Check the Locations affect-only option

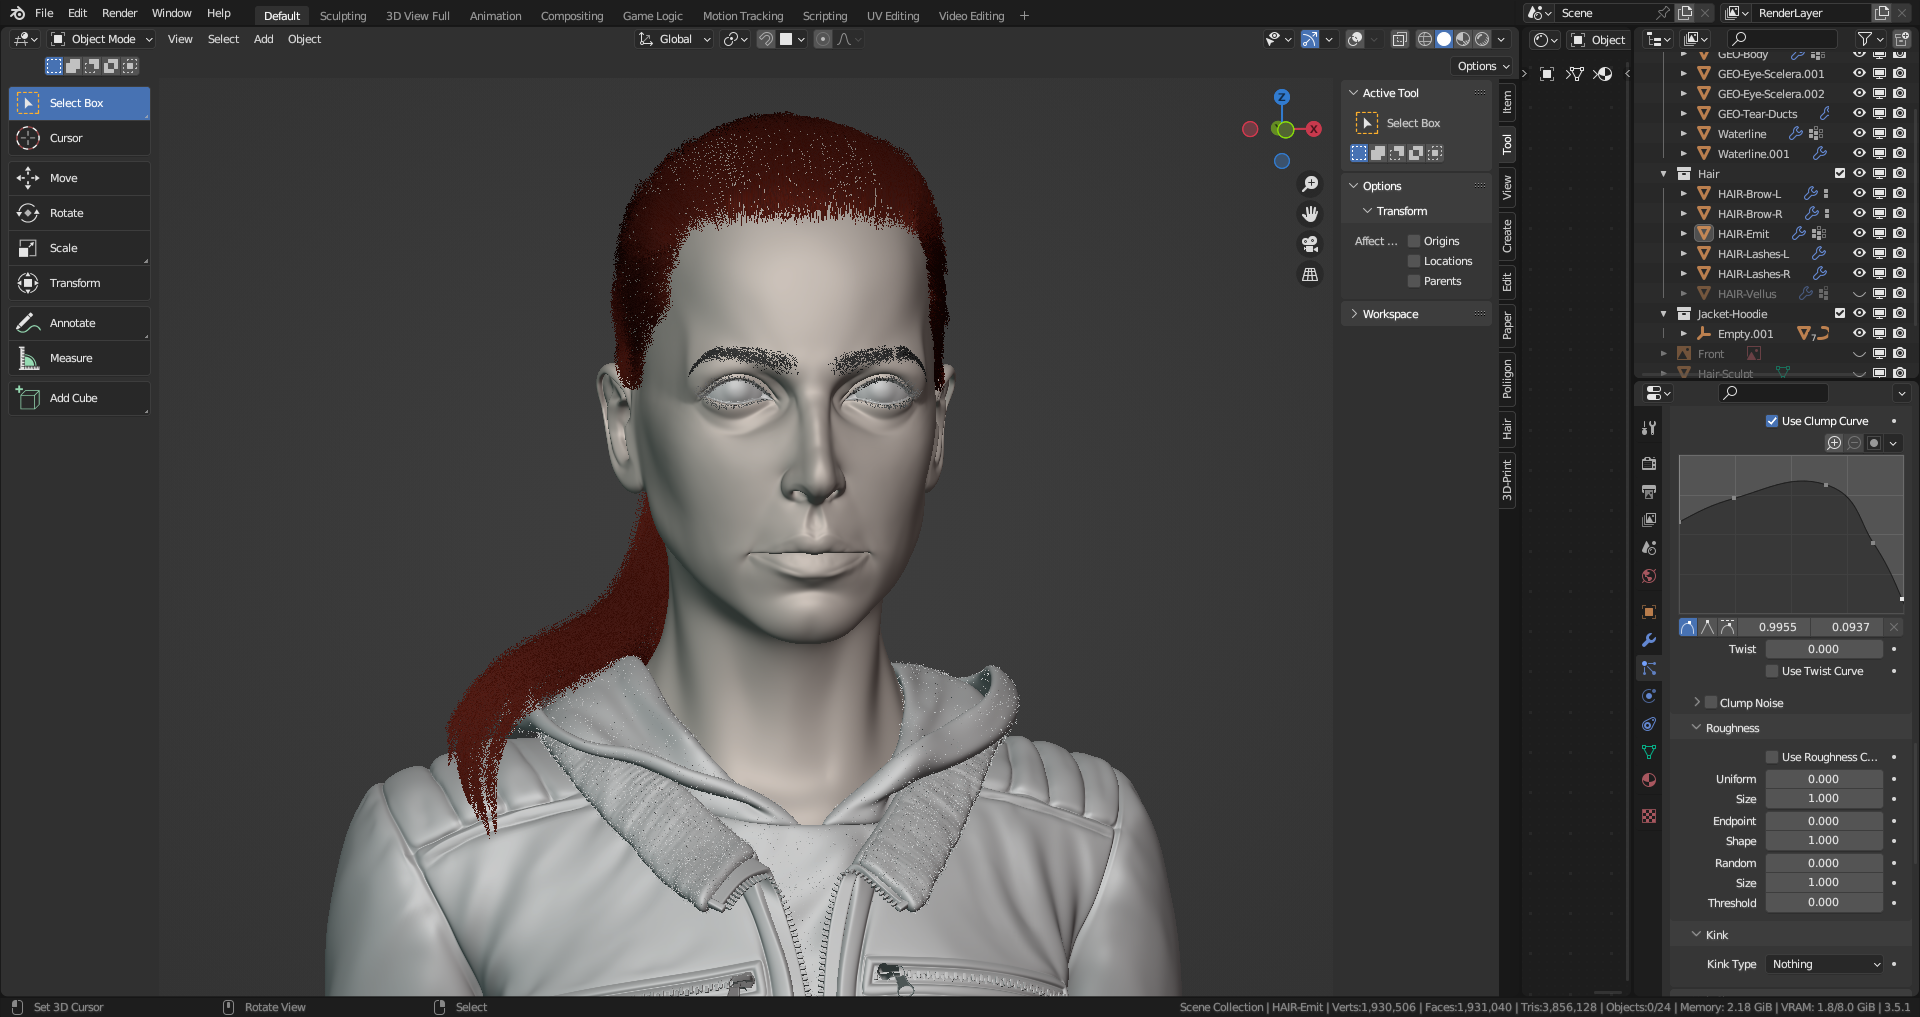pos(1414,261)
